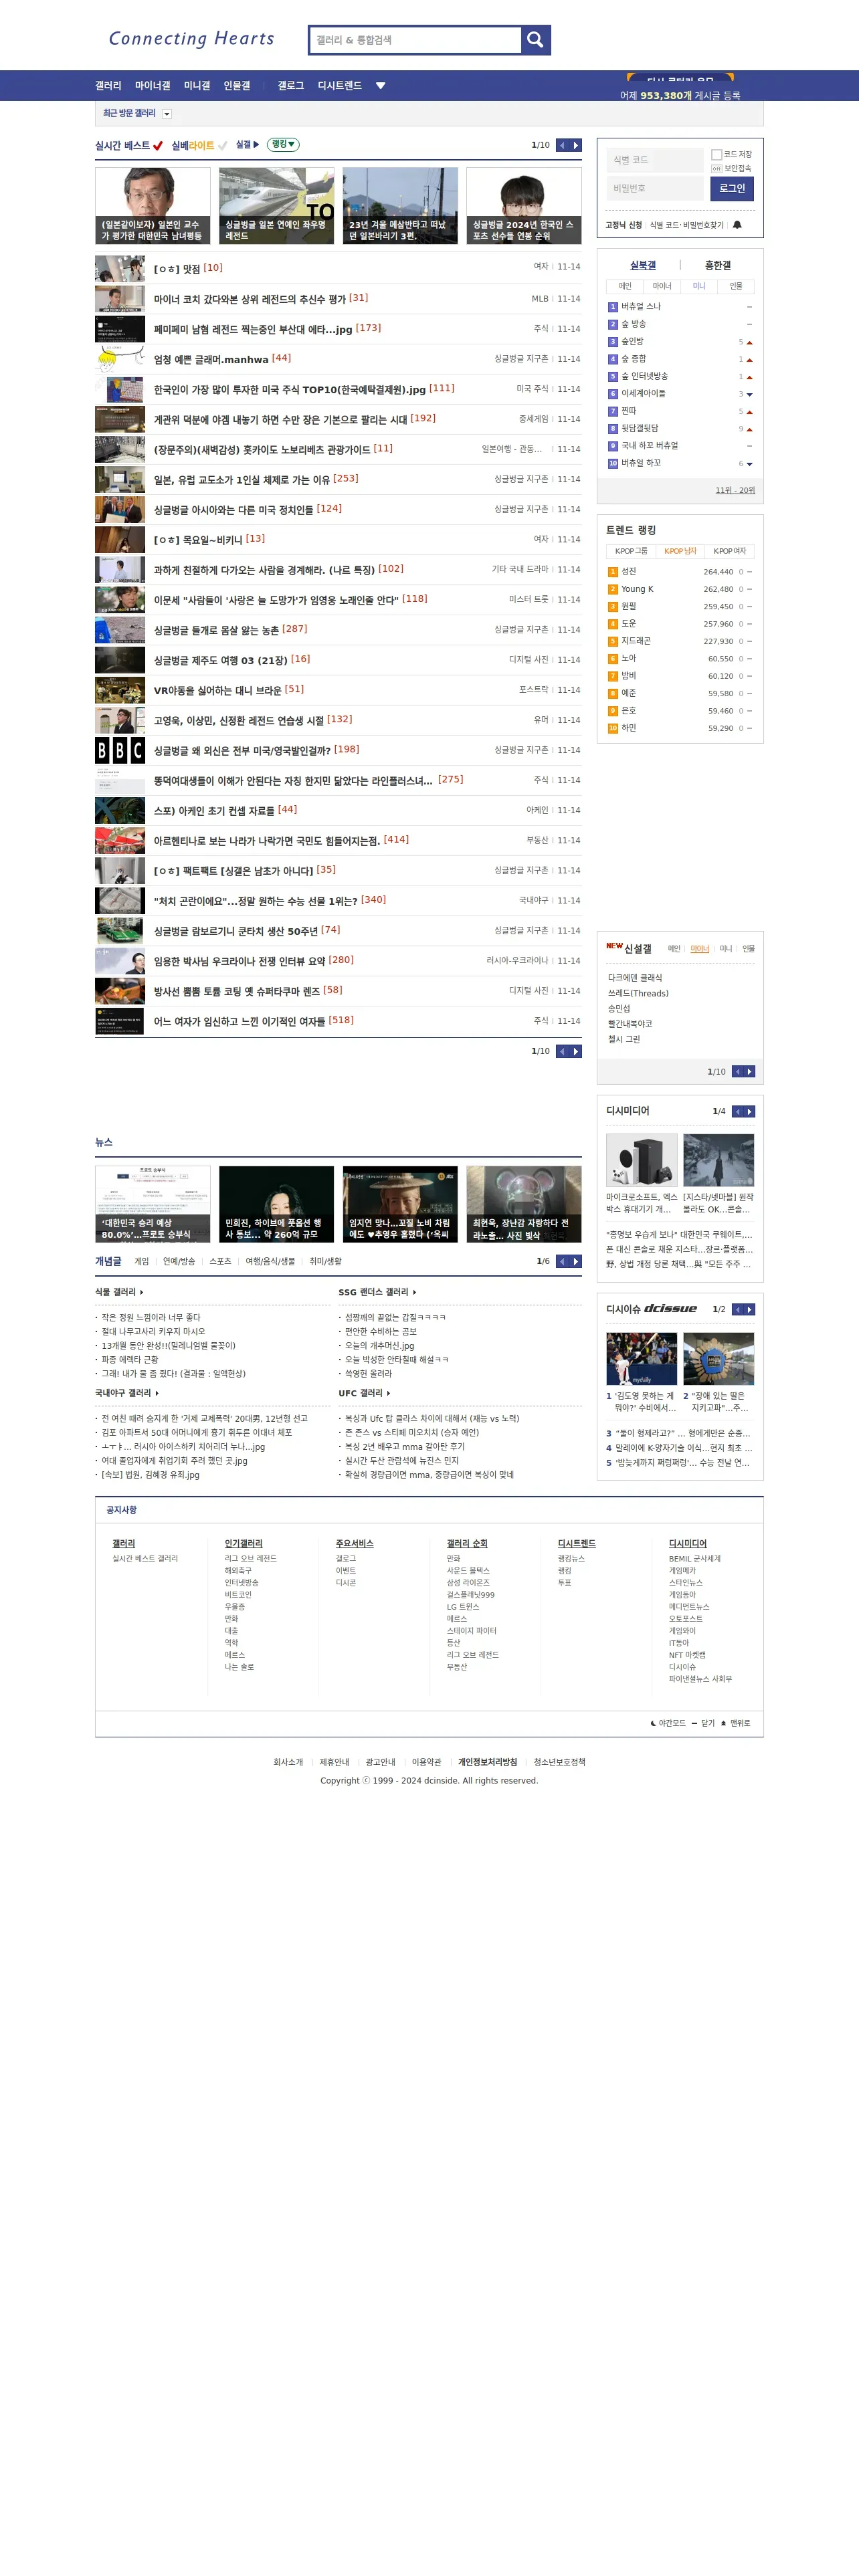This screenshot has height=2576, width=859.
Task: Click the 실시간 베스트 red checkmark heading
Action: [x=129, y=146]
